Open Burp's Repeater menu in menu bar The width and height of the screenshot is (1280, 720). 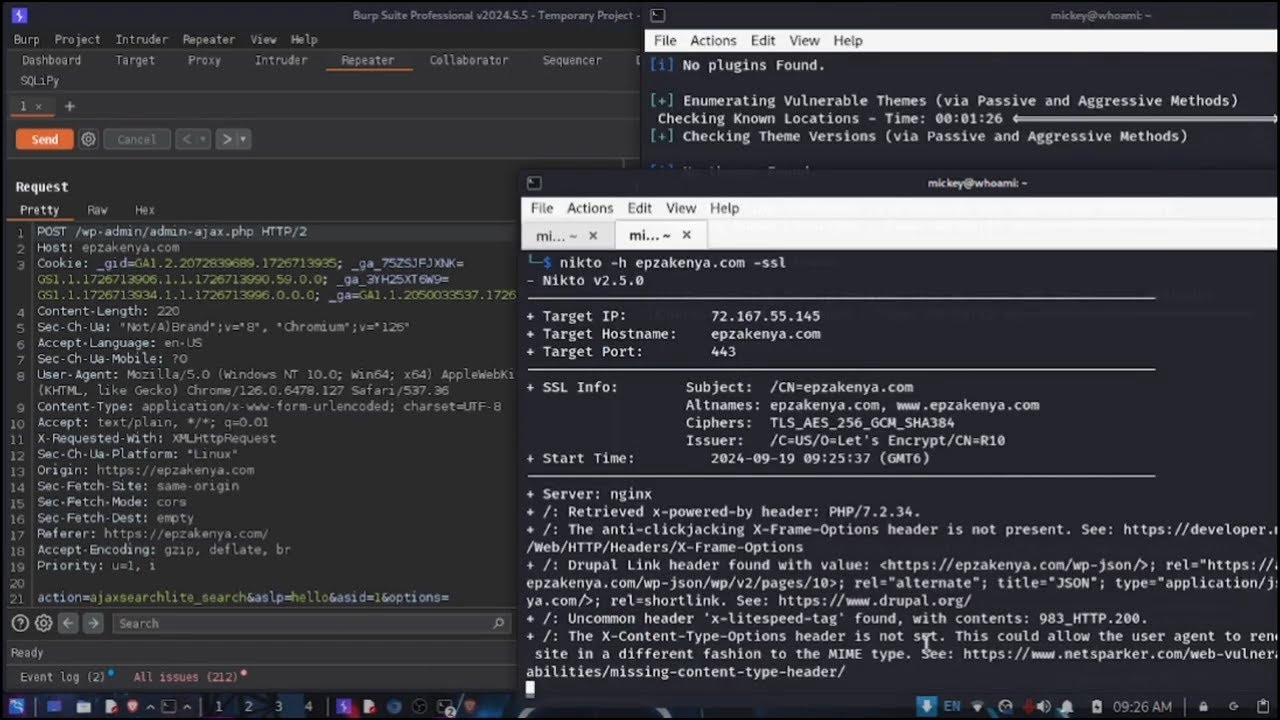(x=208, y=39)
